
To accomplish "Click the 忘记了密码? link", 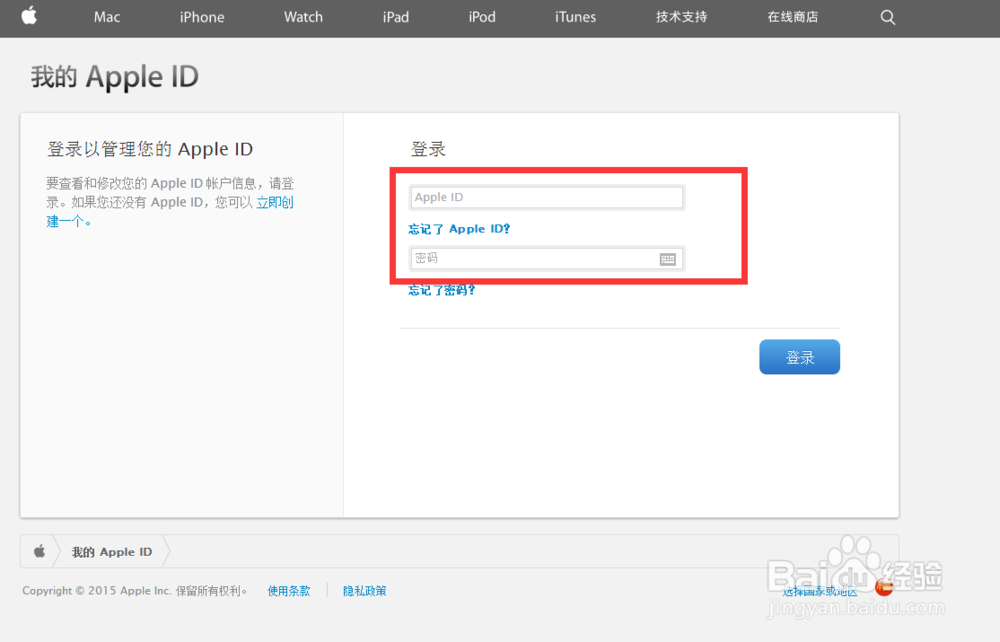I will pyautogui.click(x=441, y=290).
